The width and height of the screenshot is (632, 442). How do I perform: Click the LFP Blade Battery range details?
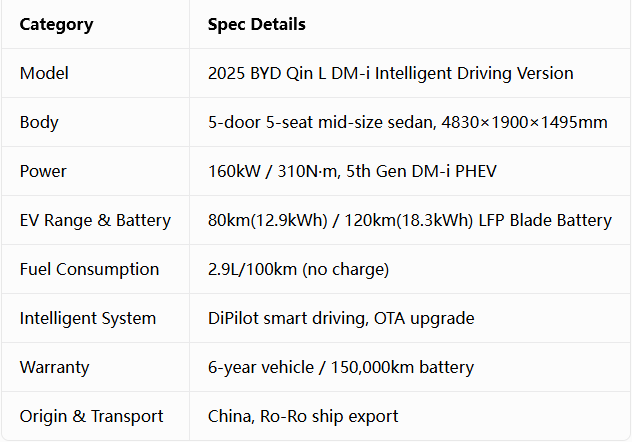tap(410, 220)
